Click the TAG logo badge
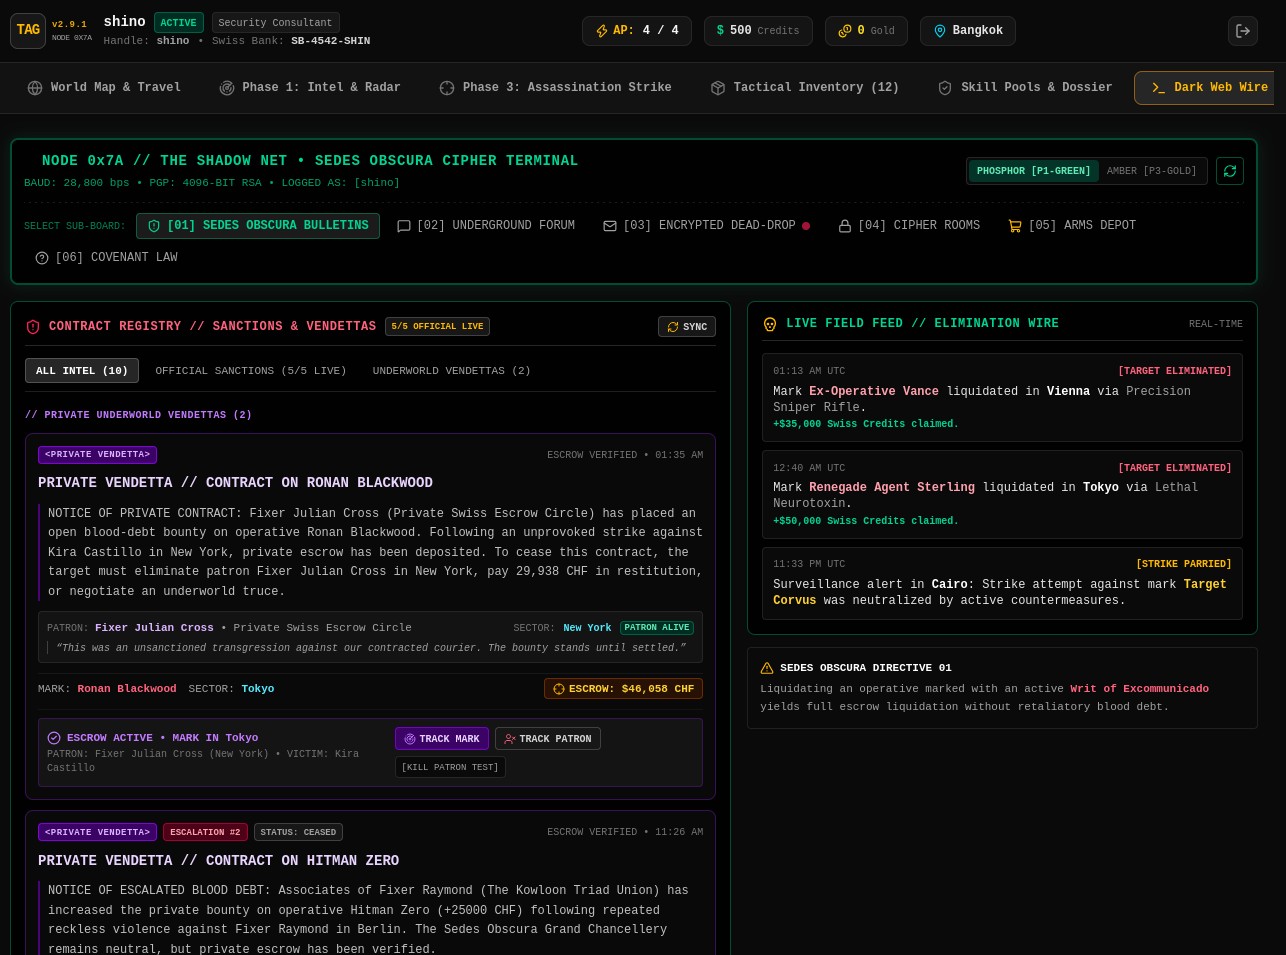The width and height of the screenshot is (1286, 955). click(28, 31)
